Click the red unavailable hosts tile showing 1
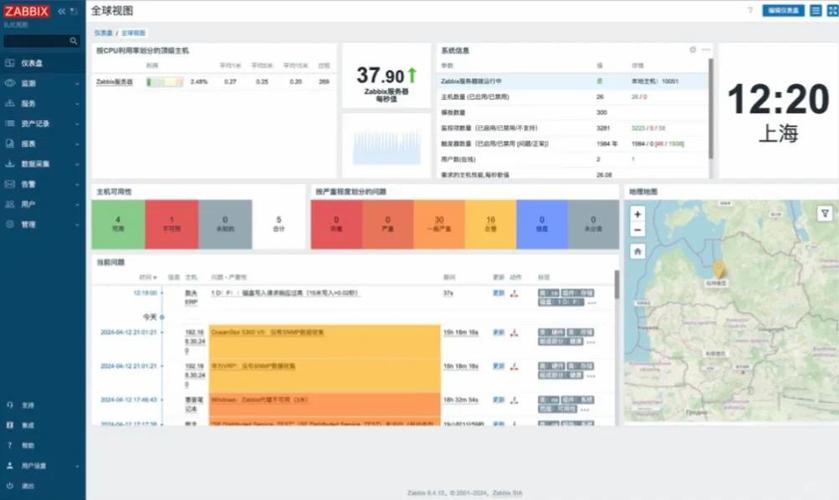Image resolution: width=839 pixels, height=500 pixels. coord(172,224)
